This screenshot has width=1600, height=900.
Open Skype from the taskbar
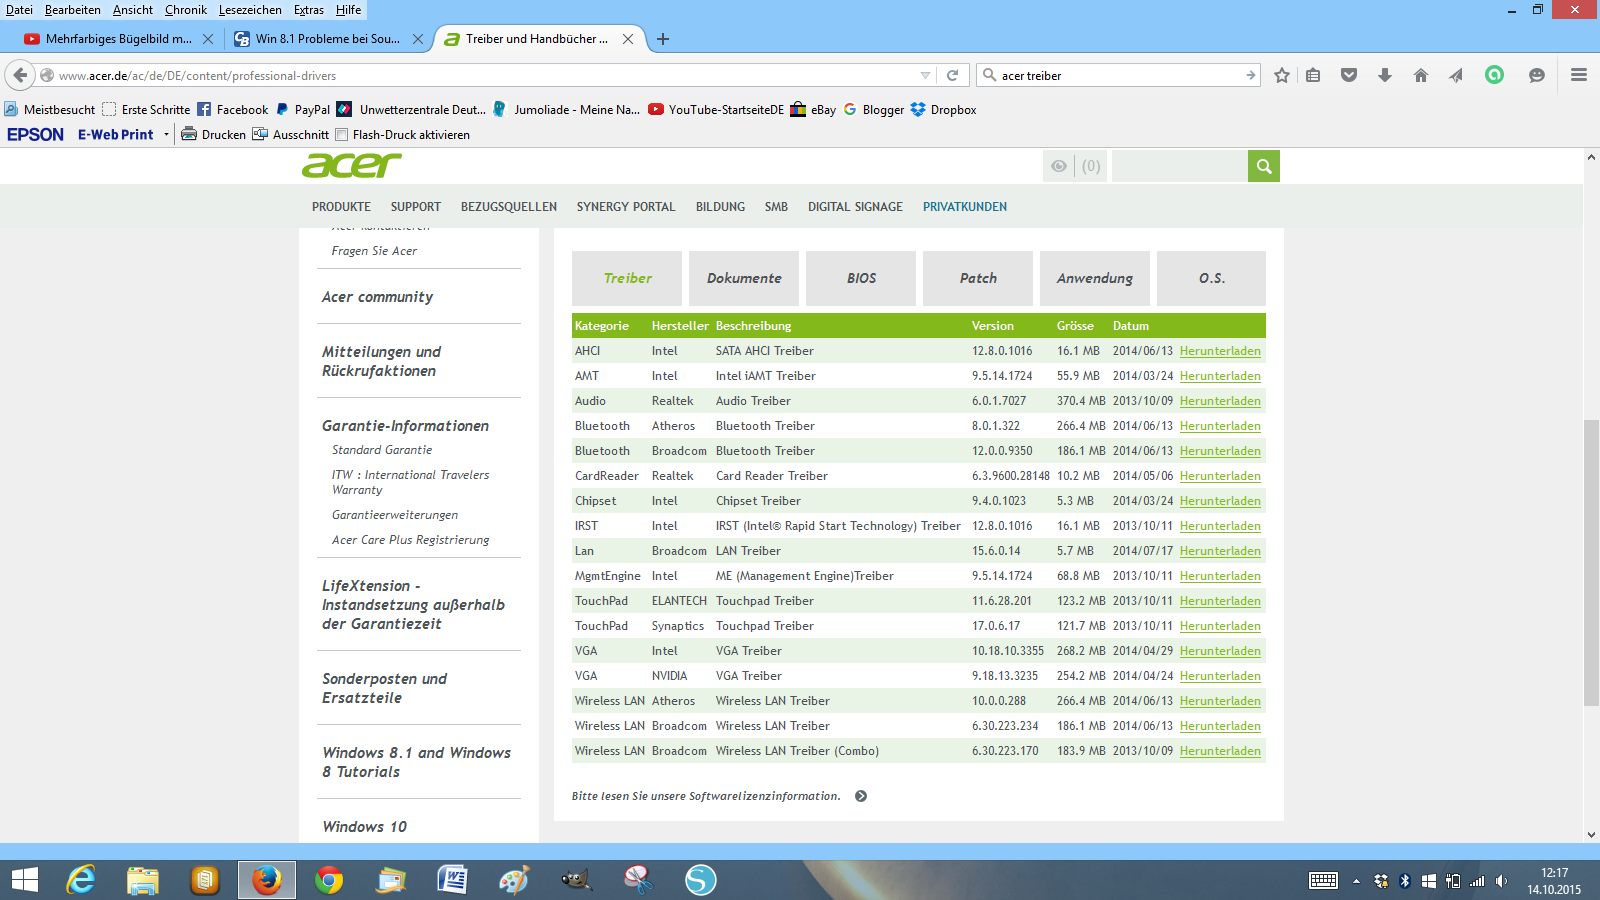click(700, 880)
